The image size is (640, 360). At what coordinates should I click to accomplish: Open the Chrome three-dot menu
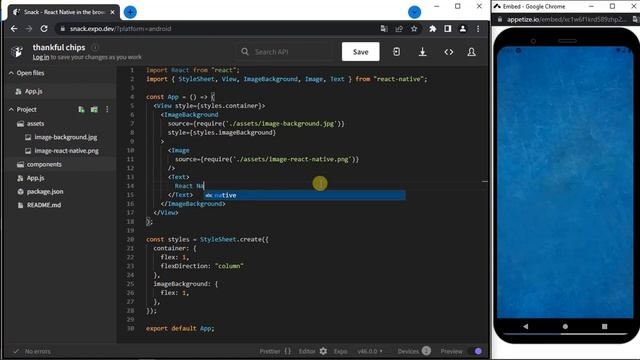pos(478,29)
